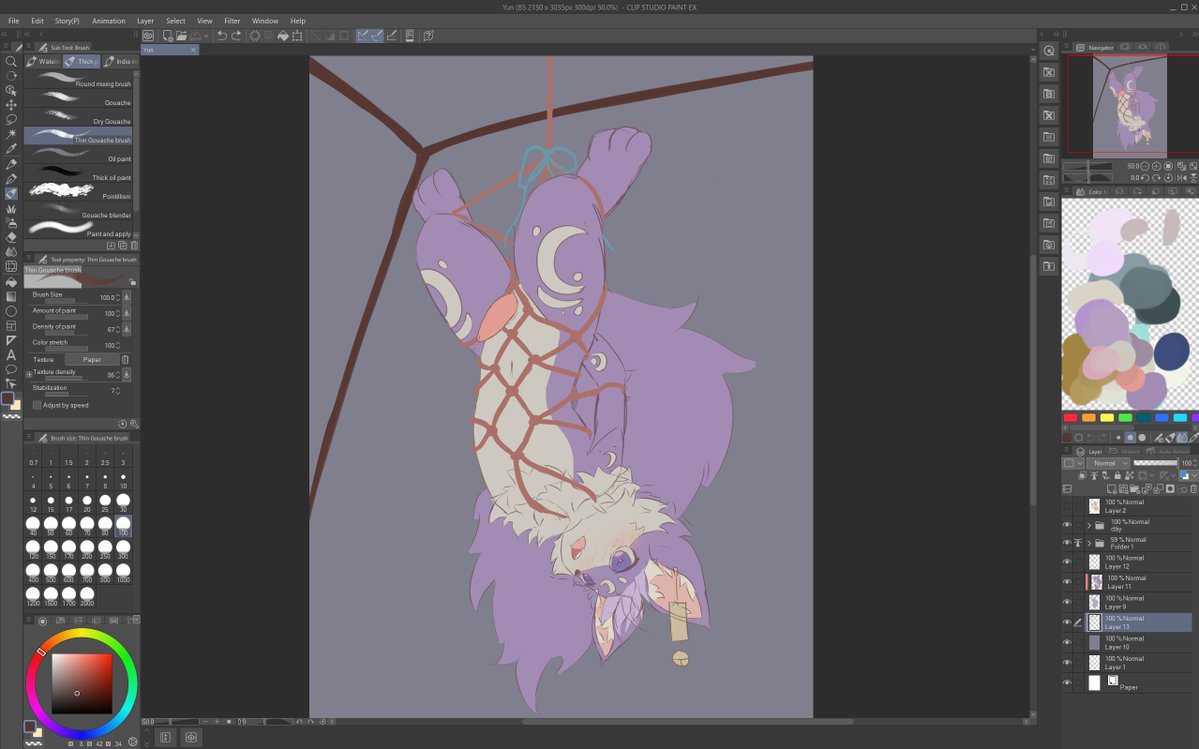
Task: Select the Round mixing brush
Action: click(78, 79)
